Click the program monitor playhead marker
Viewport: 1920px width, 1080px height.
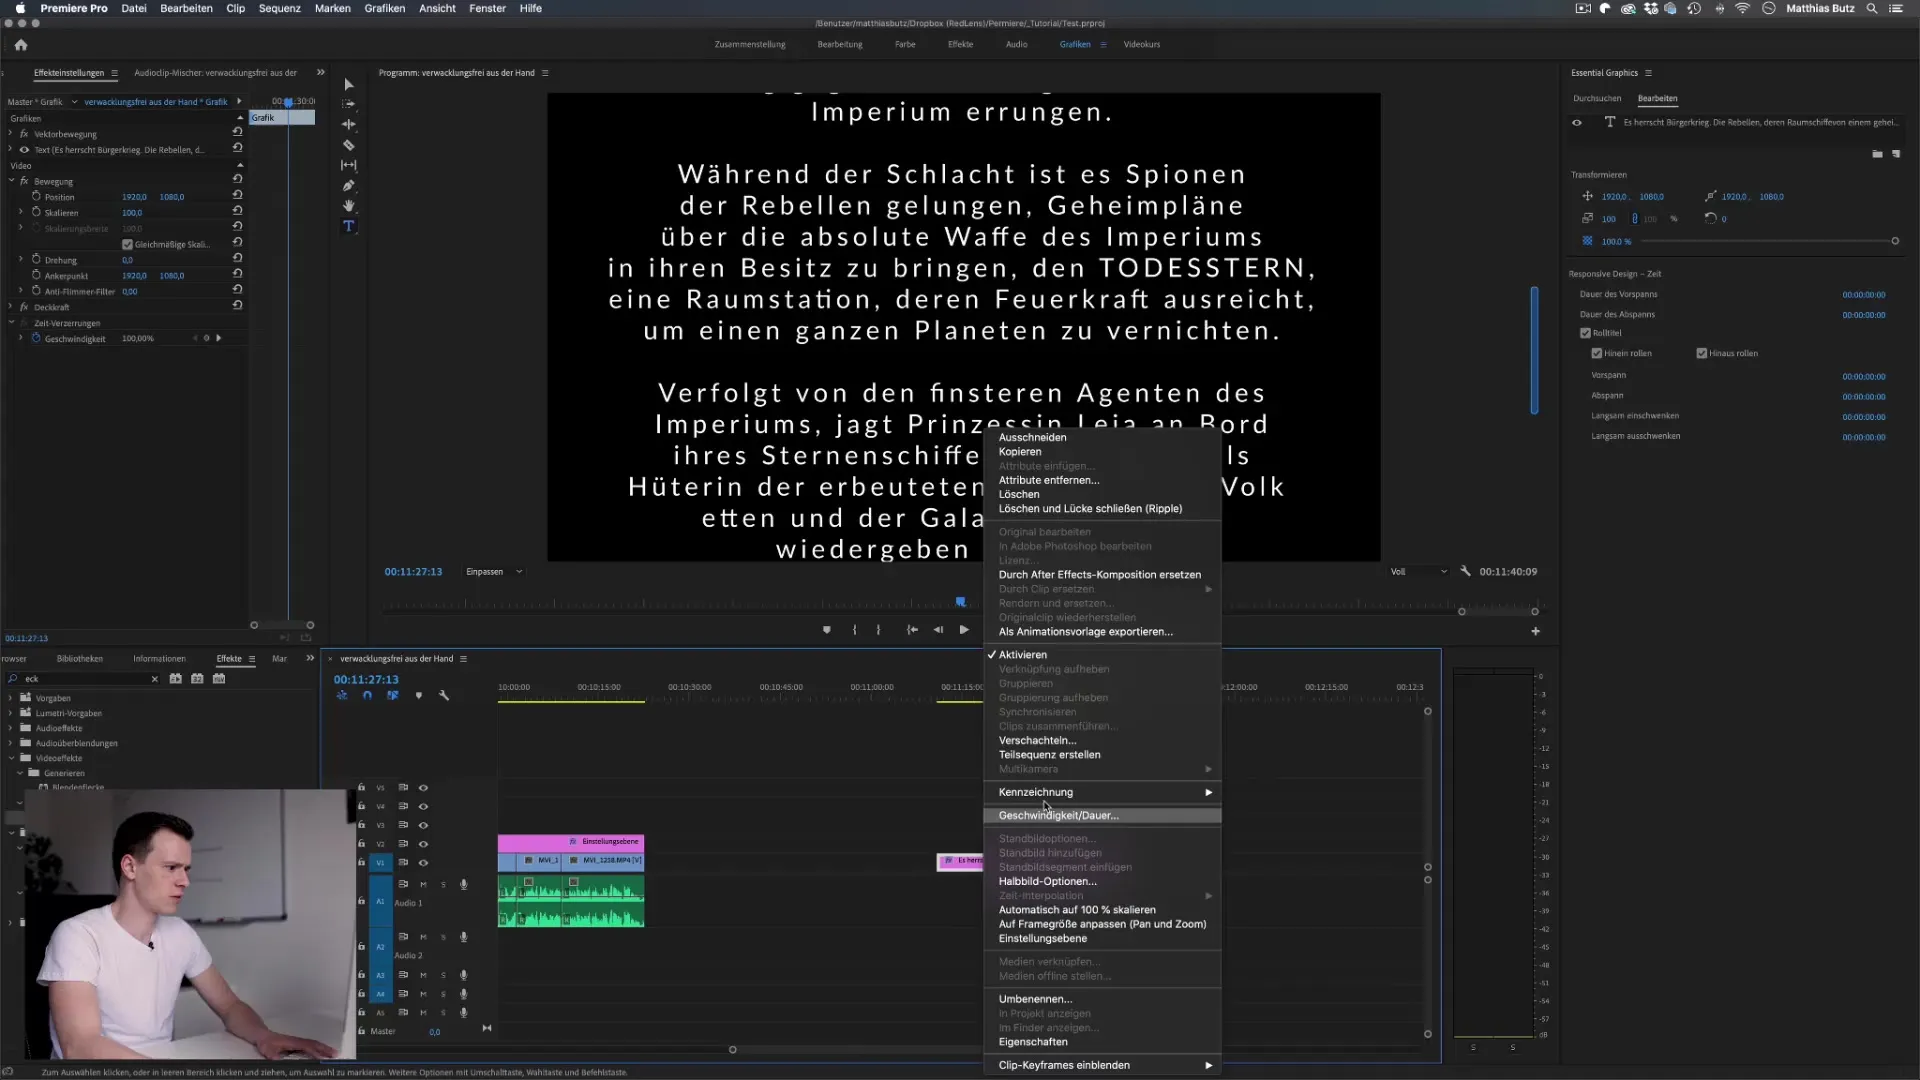pos(960,602)
